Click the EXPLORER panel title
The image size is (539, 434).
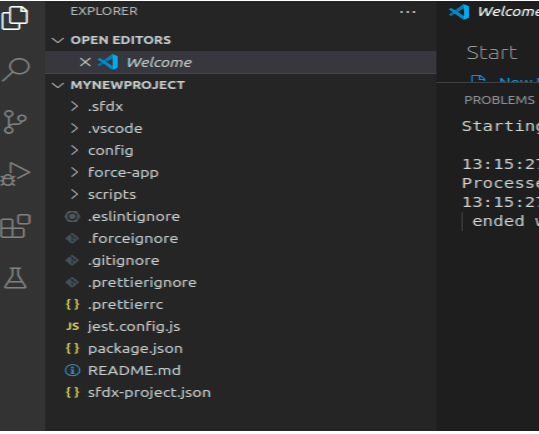coord(104,11)
